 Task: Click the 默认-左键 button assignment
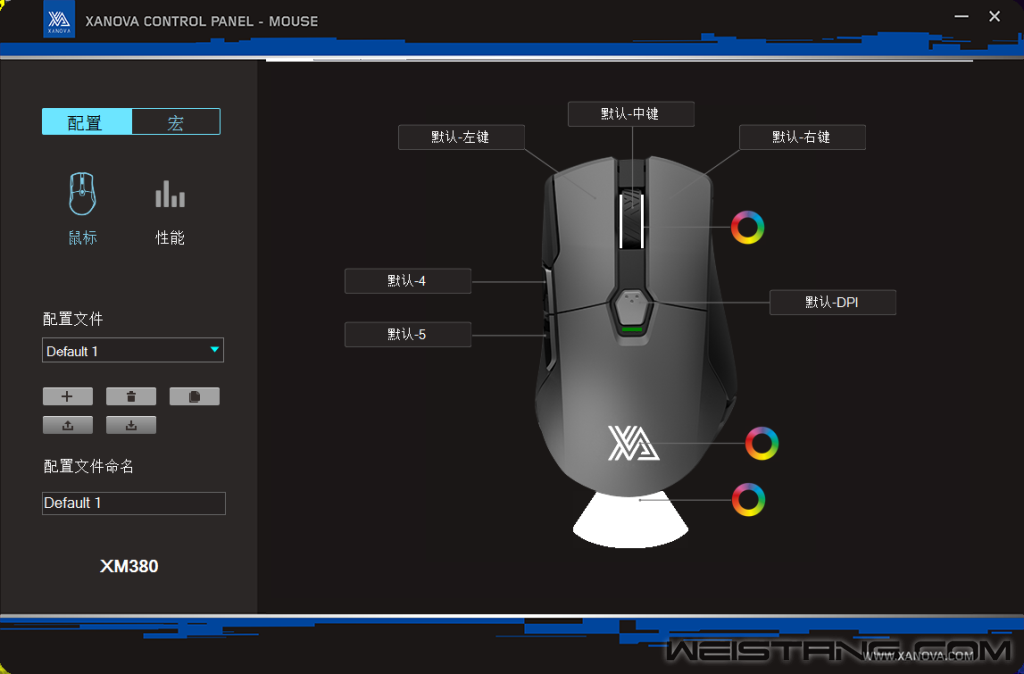coord(461,137)
